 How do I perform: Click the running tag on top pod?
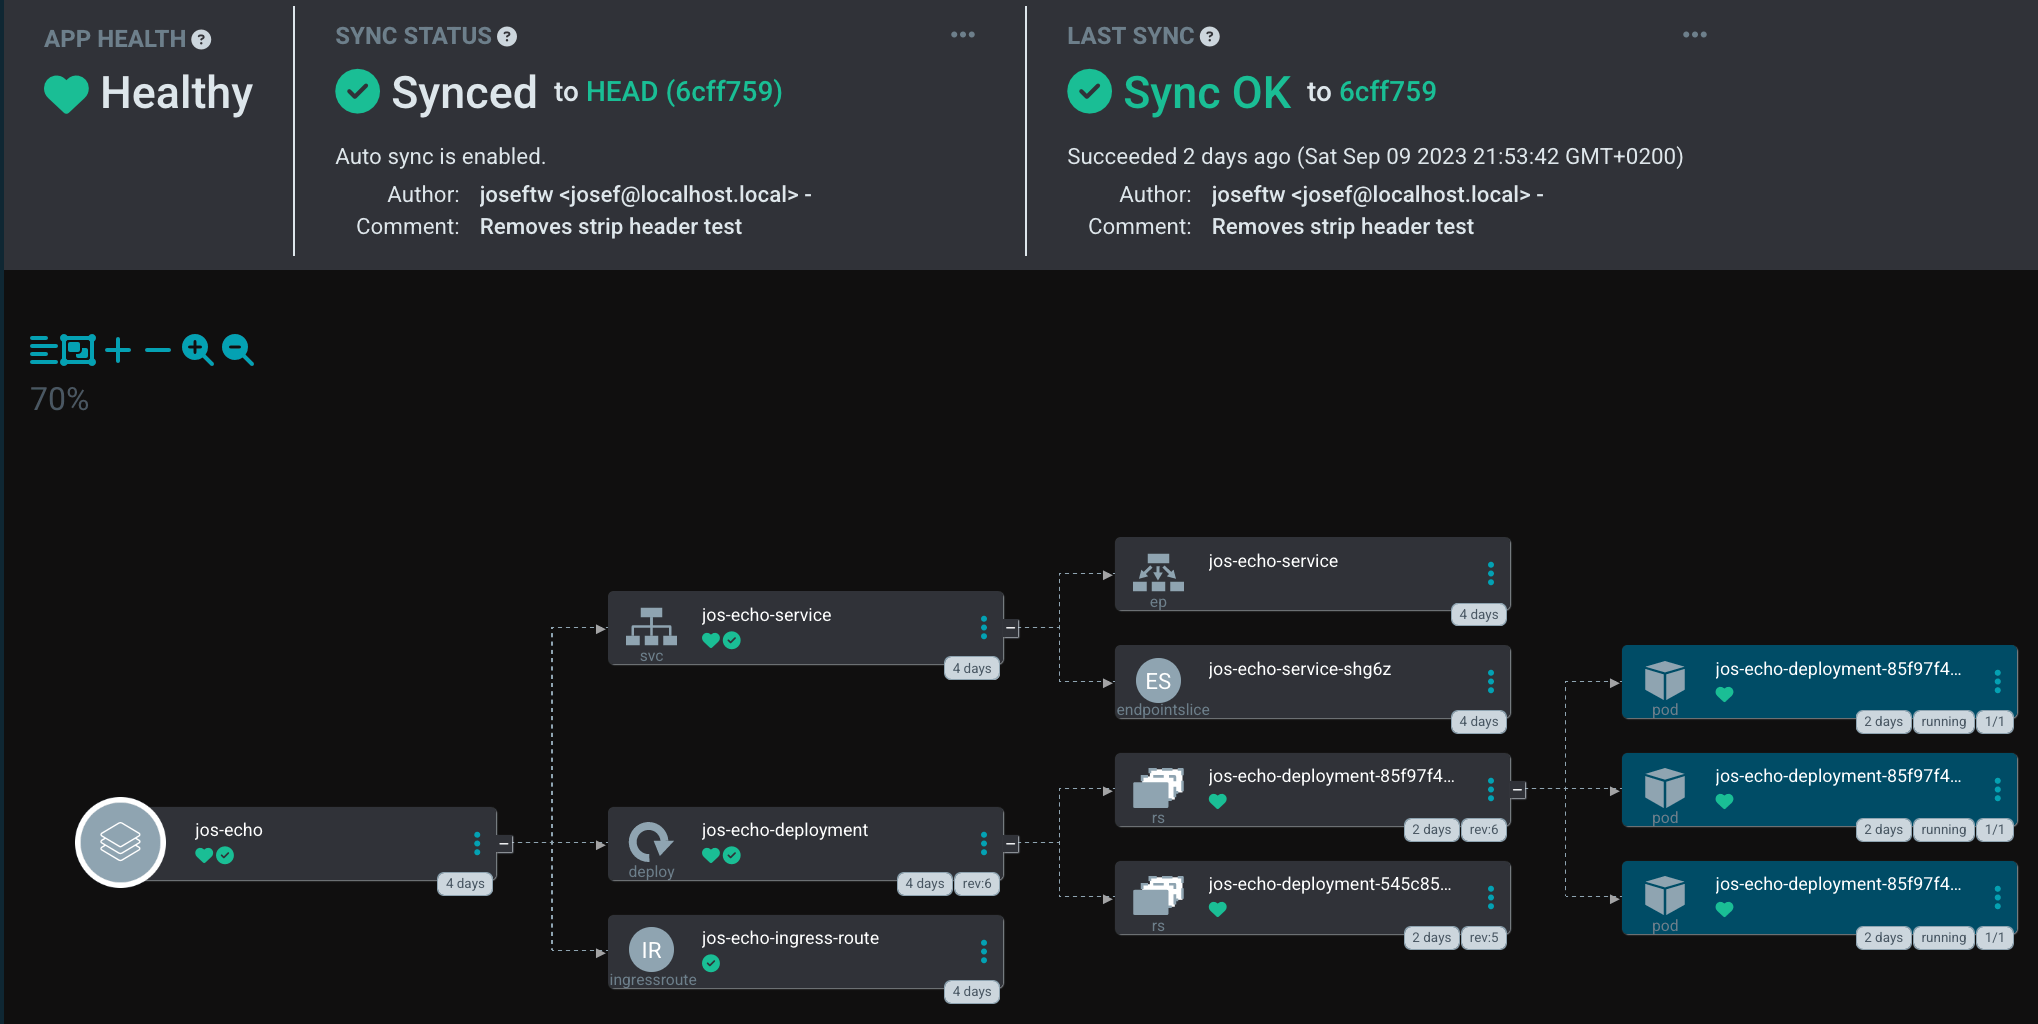(1943, 721)
